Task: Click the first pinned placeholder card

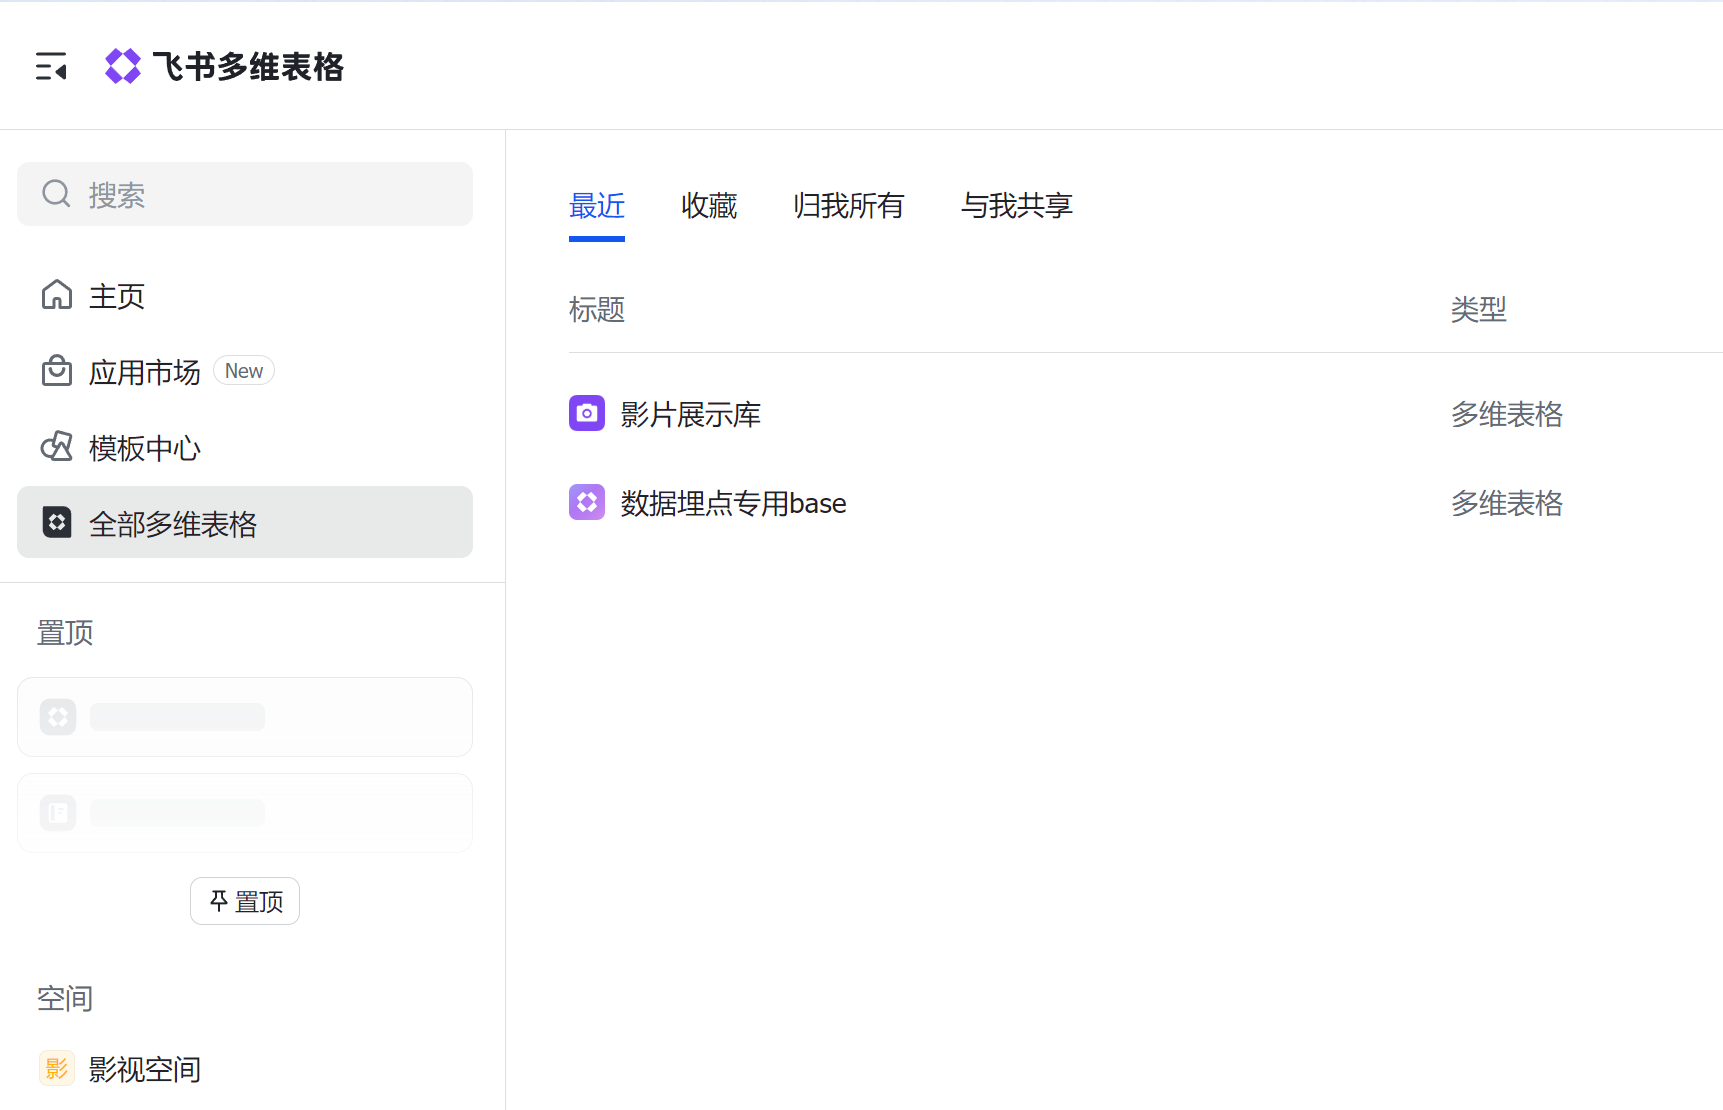Action: pos(245,717)
